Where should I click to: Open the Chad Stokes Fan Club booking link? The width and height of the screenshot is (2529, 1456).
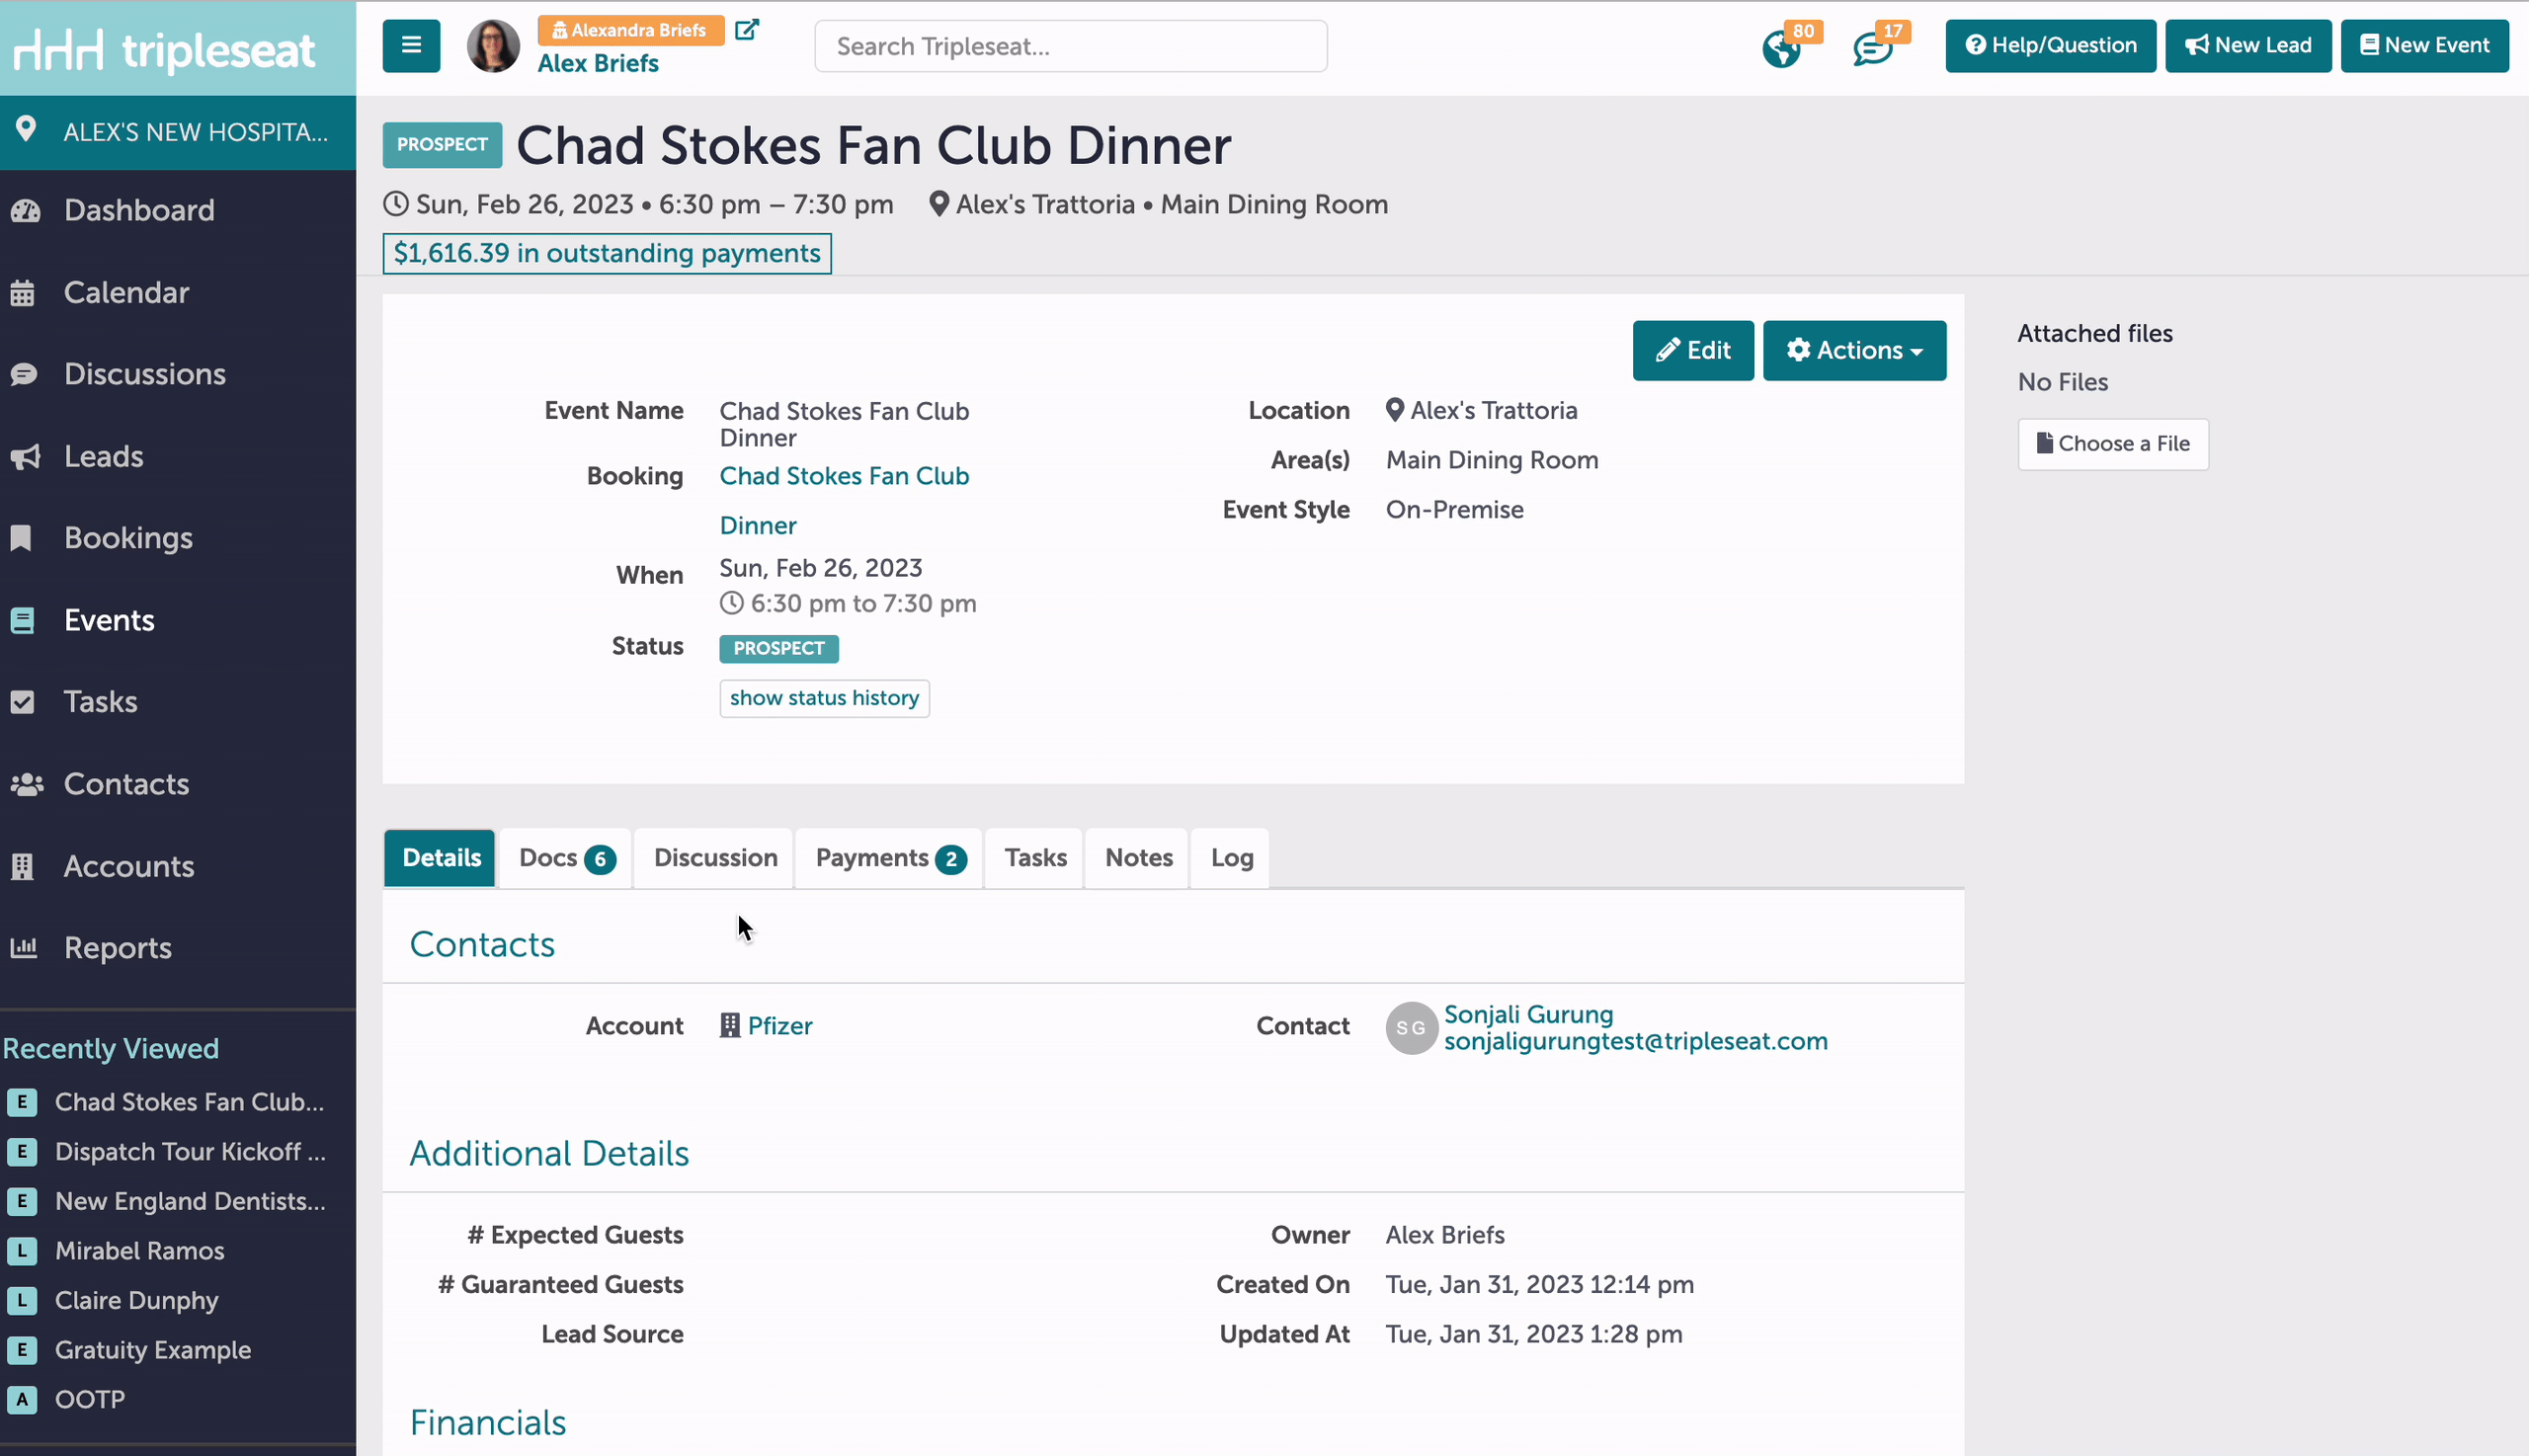click(844, 500)
